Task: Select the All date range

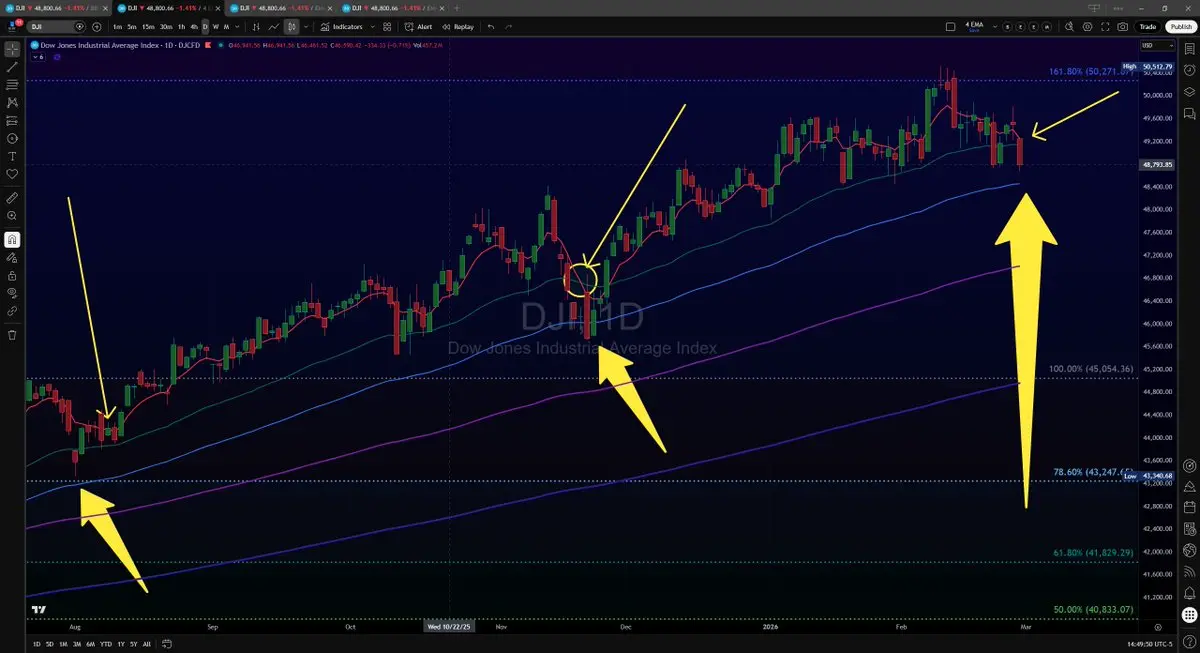Action: [147, 644]
